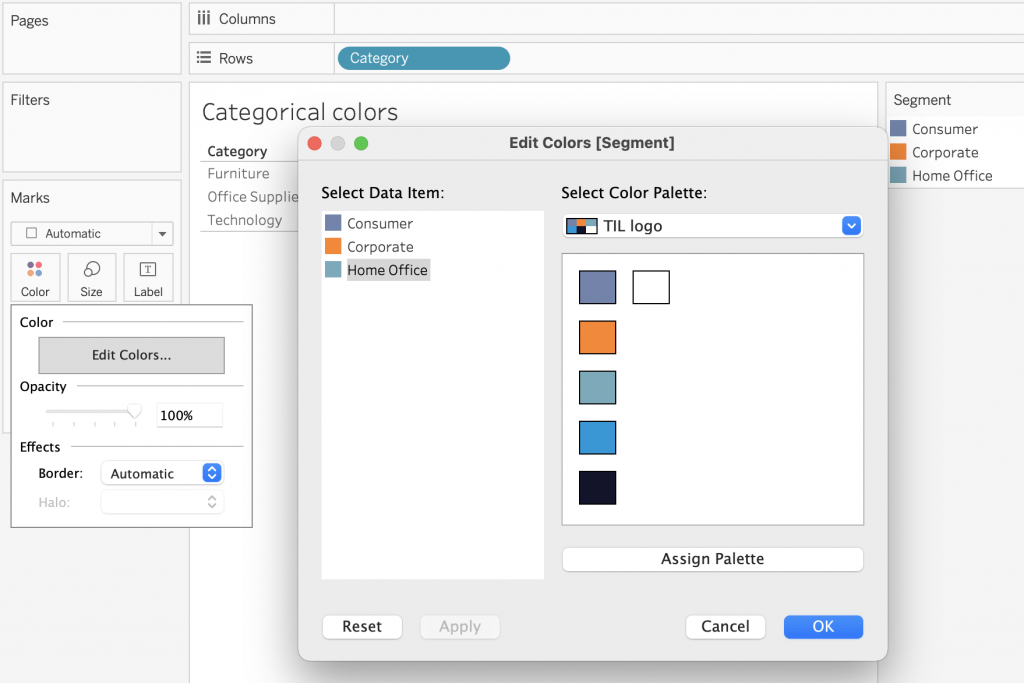
Task: Click the Home Office square in Segment legend
Action: click(898, 175)
